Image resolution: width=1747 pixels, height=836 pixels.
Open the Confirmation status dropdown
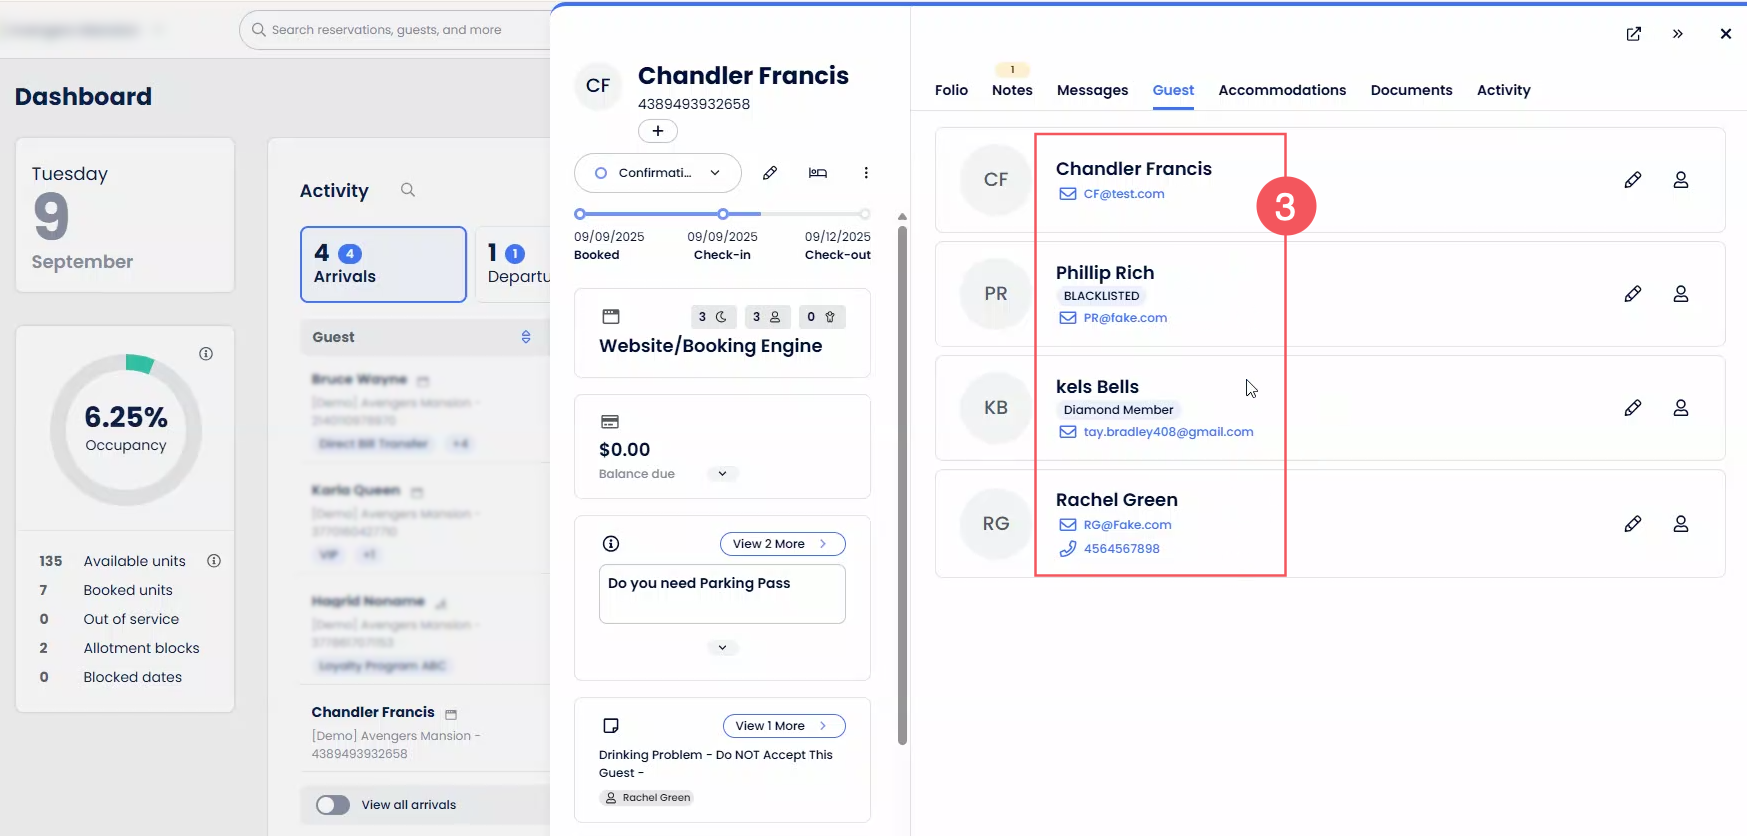pyautogui.click(x=658, y=173)
